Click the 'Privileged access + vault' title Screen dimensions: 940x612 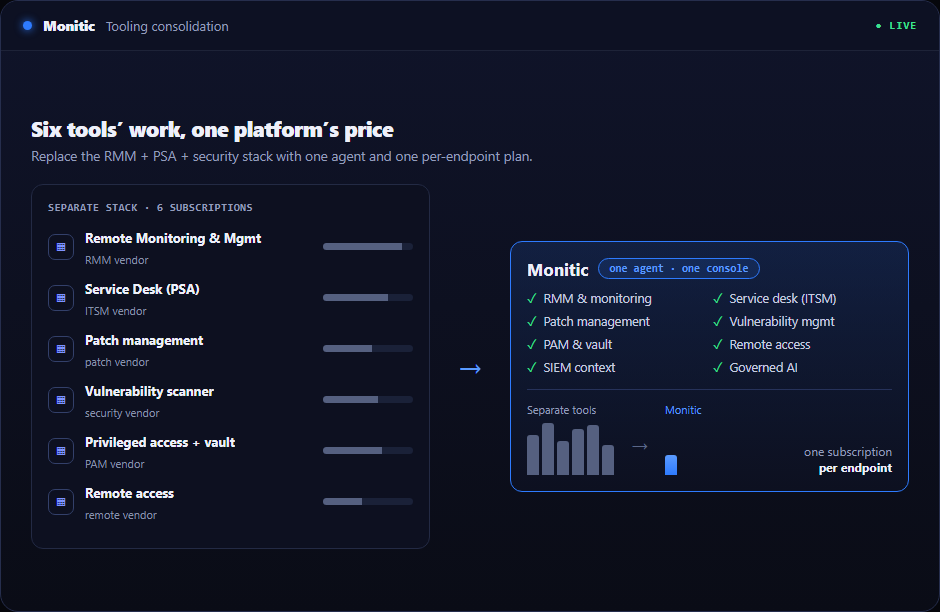click(159, 442)
